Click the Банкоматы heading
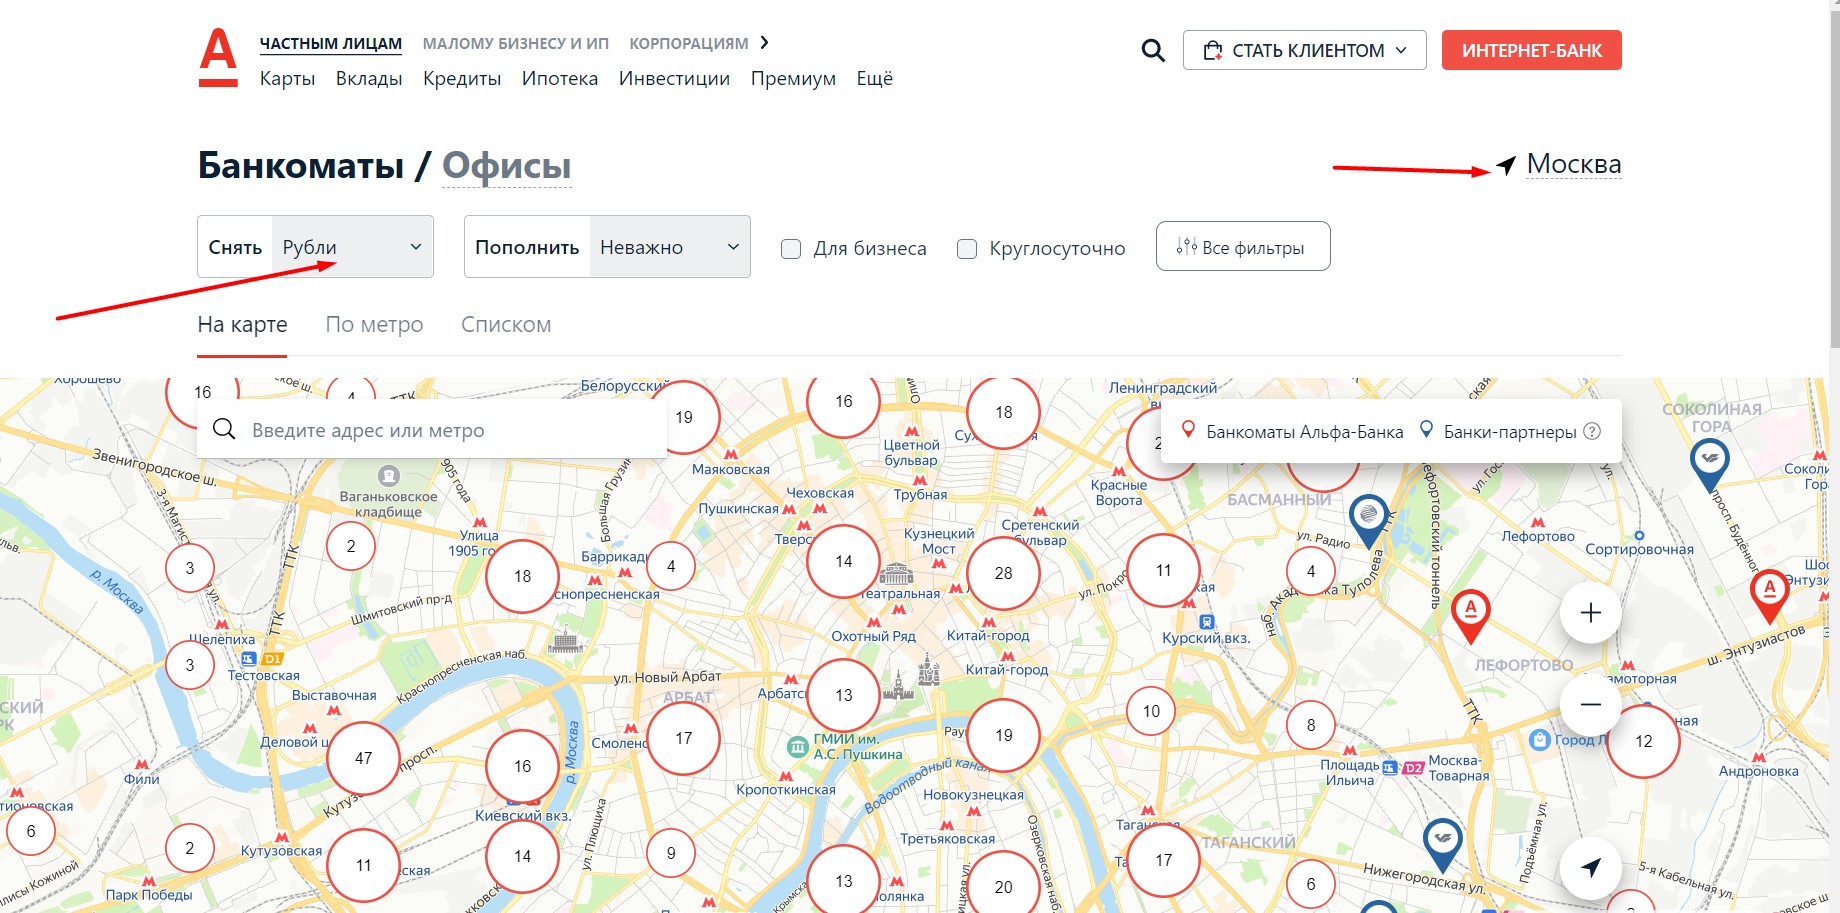The width and height of the screenshot is (1840, 913). point(301,165)
